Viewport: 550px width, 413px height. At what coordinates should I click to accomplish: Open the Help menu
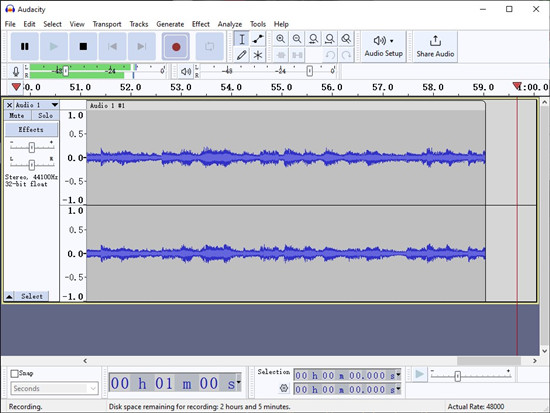[x=281, y=24]
